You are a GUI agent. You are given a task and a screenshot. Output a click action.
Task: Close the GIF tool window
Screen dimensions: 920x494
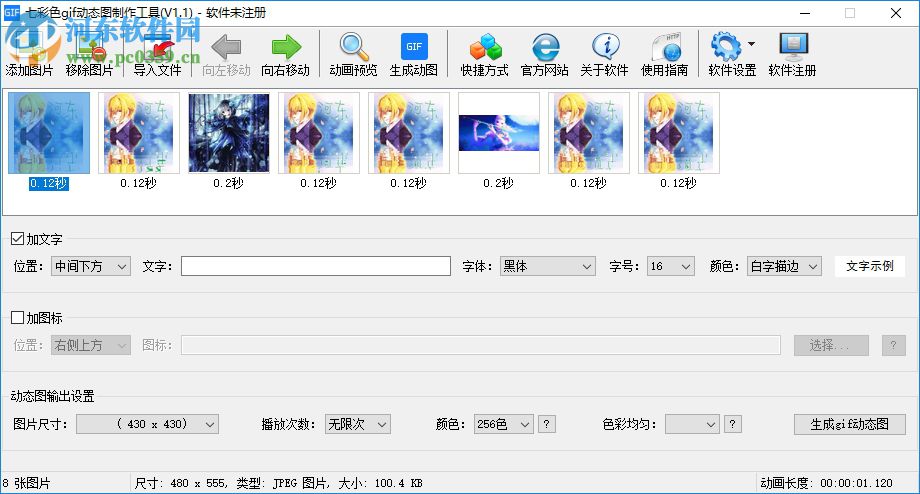pos(895,13)
